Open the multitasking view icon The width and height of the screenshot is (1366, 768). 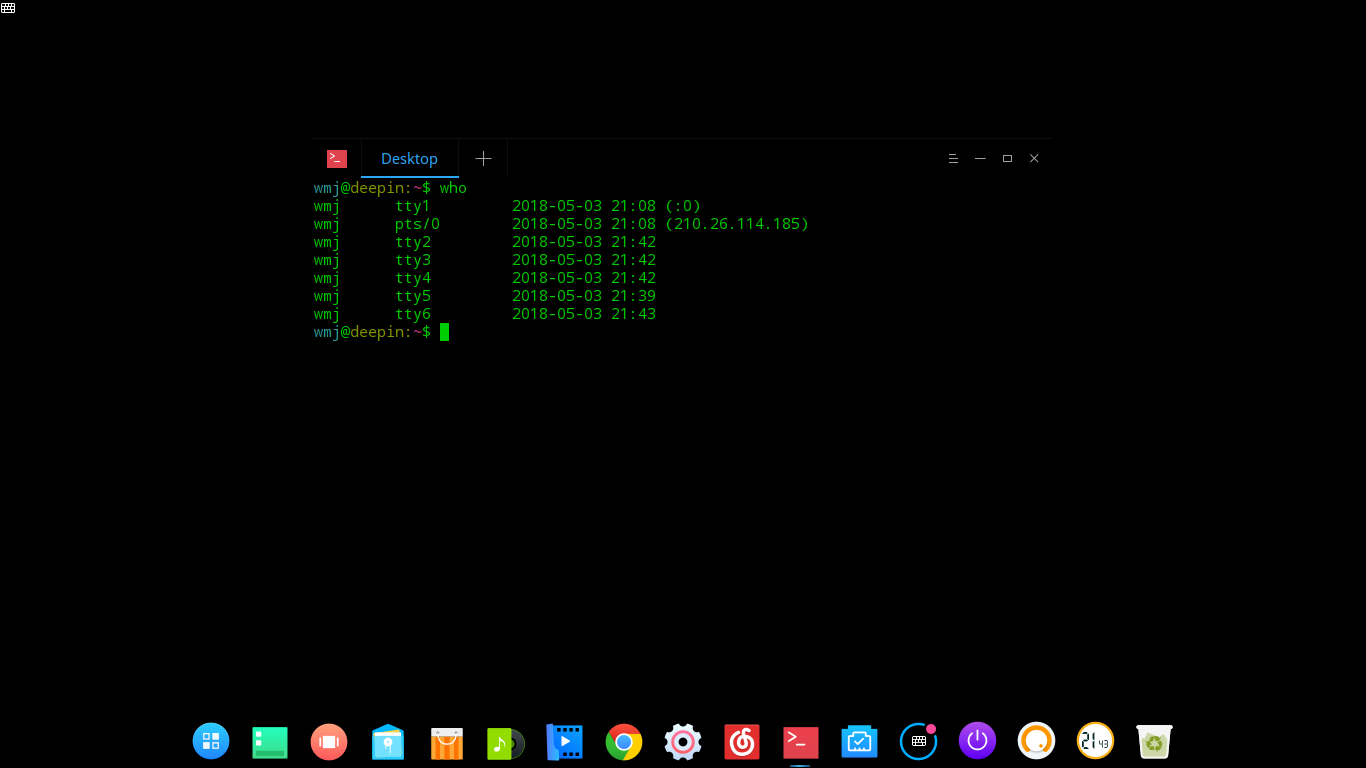329,742
